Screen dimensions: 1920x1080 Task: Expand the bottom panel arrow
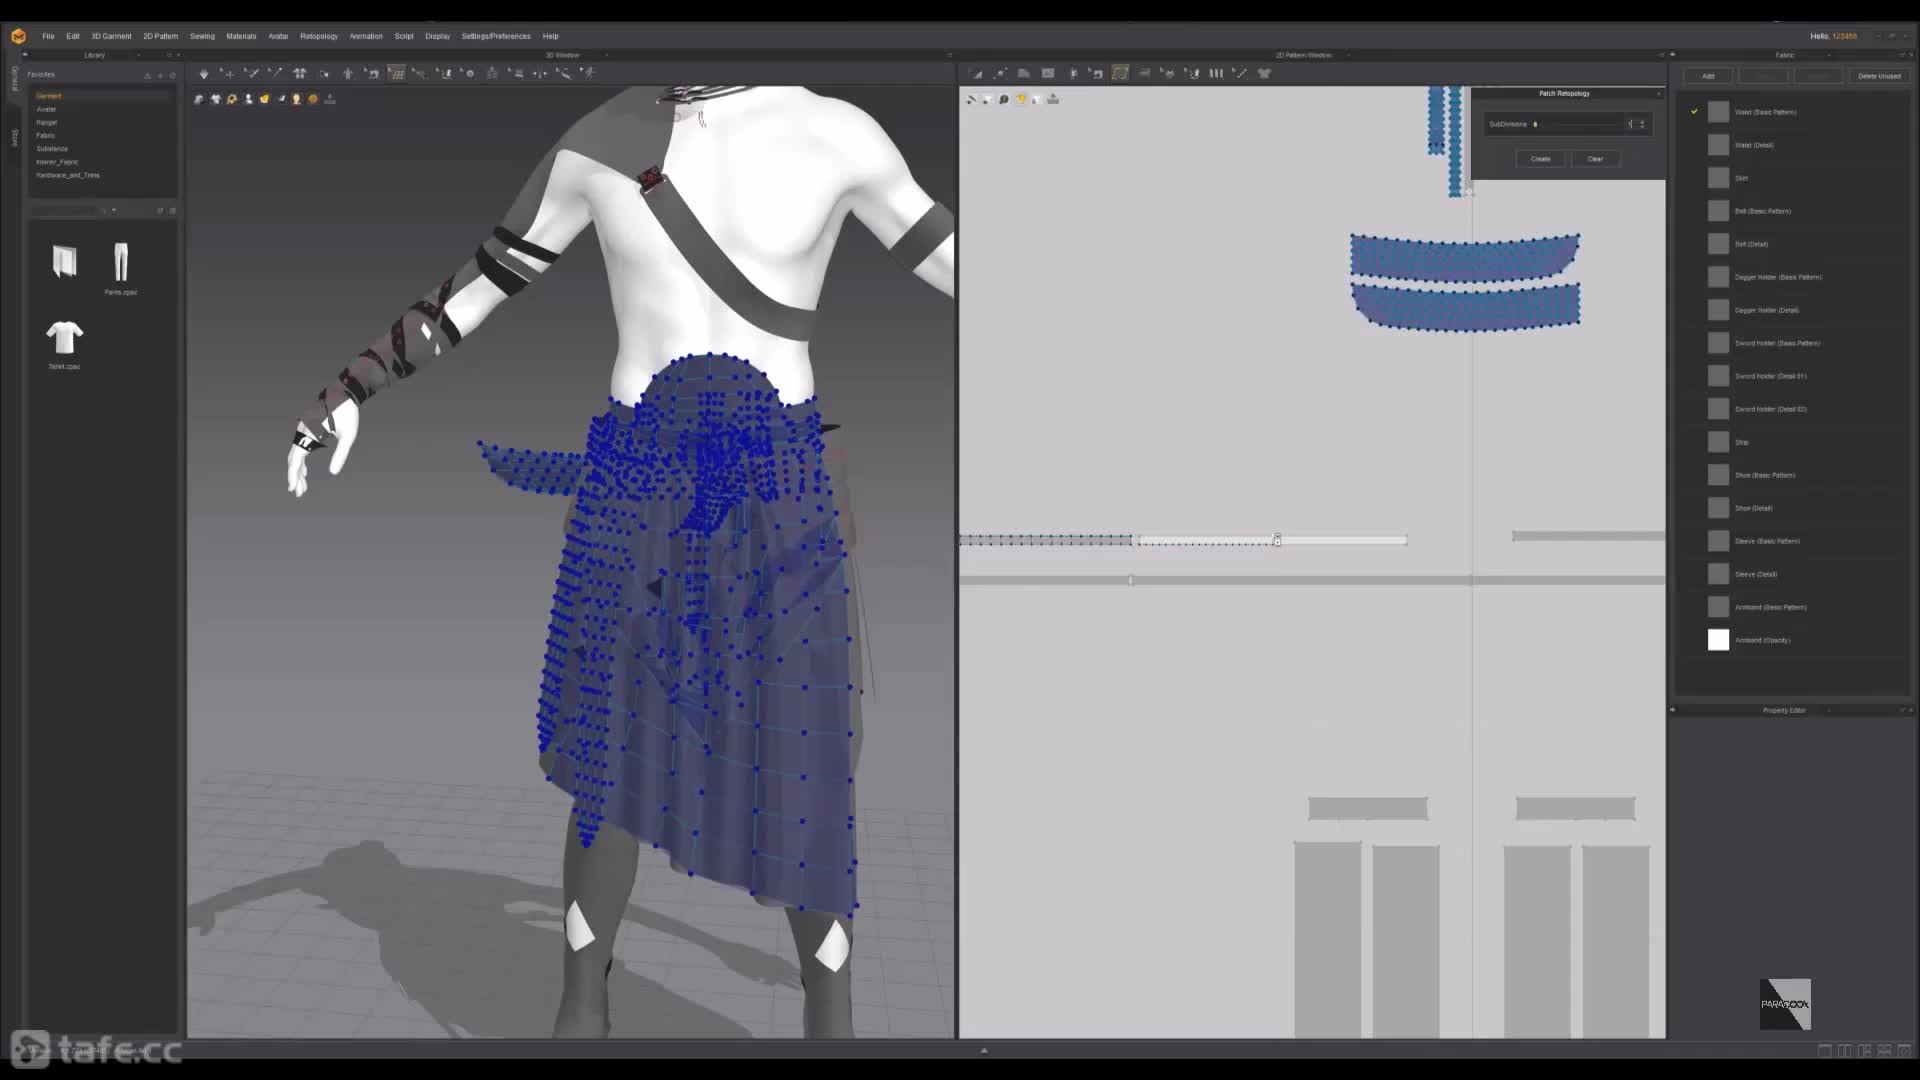tap(984, 1051)
